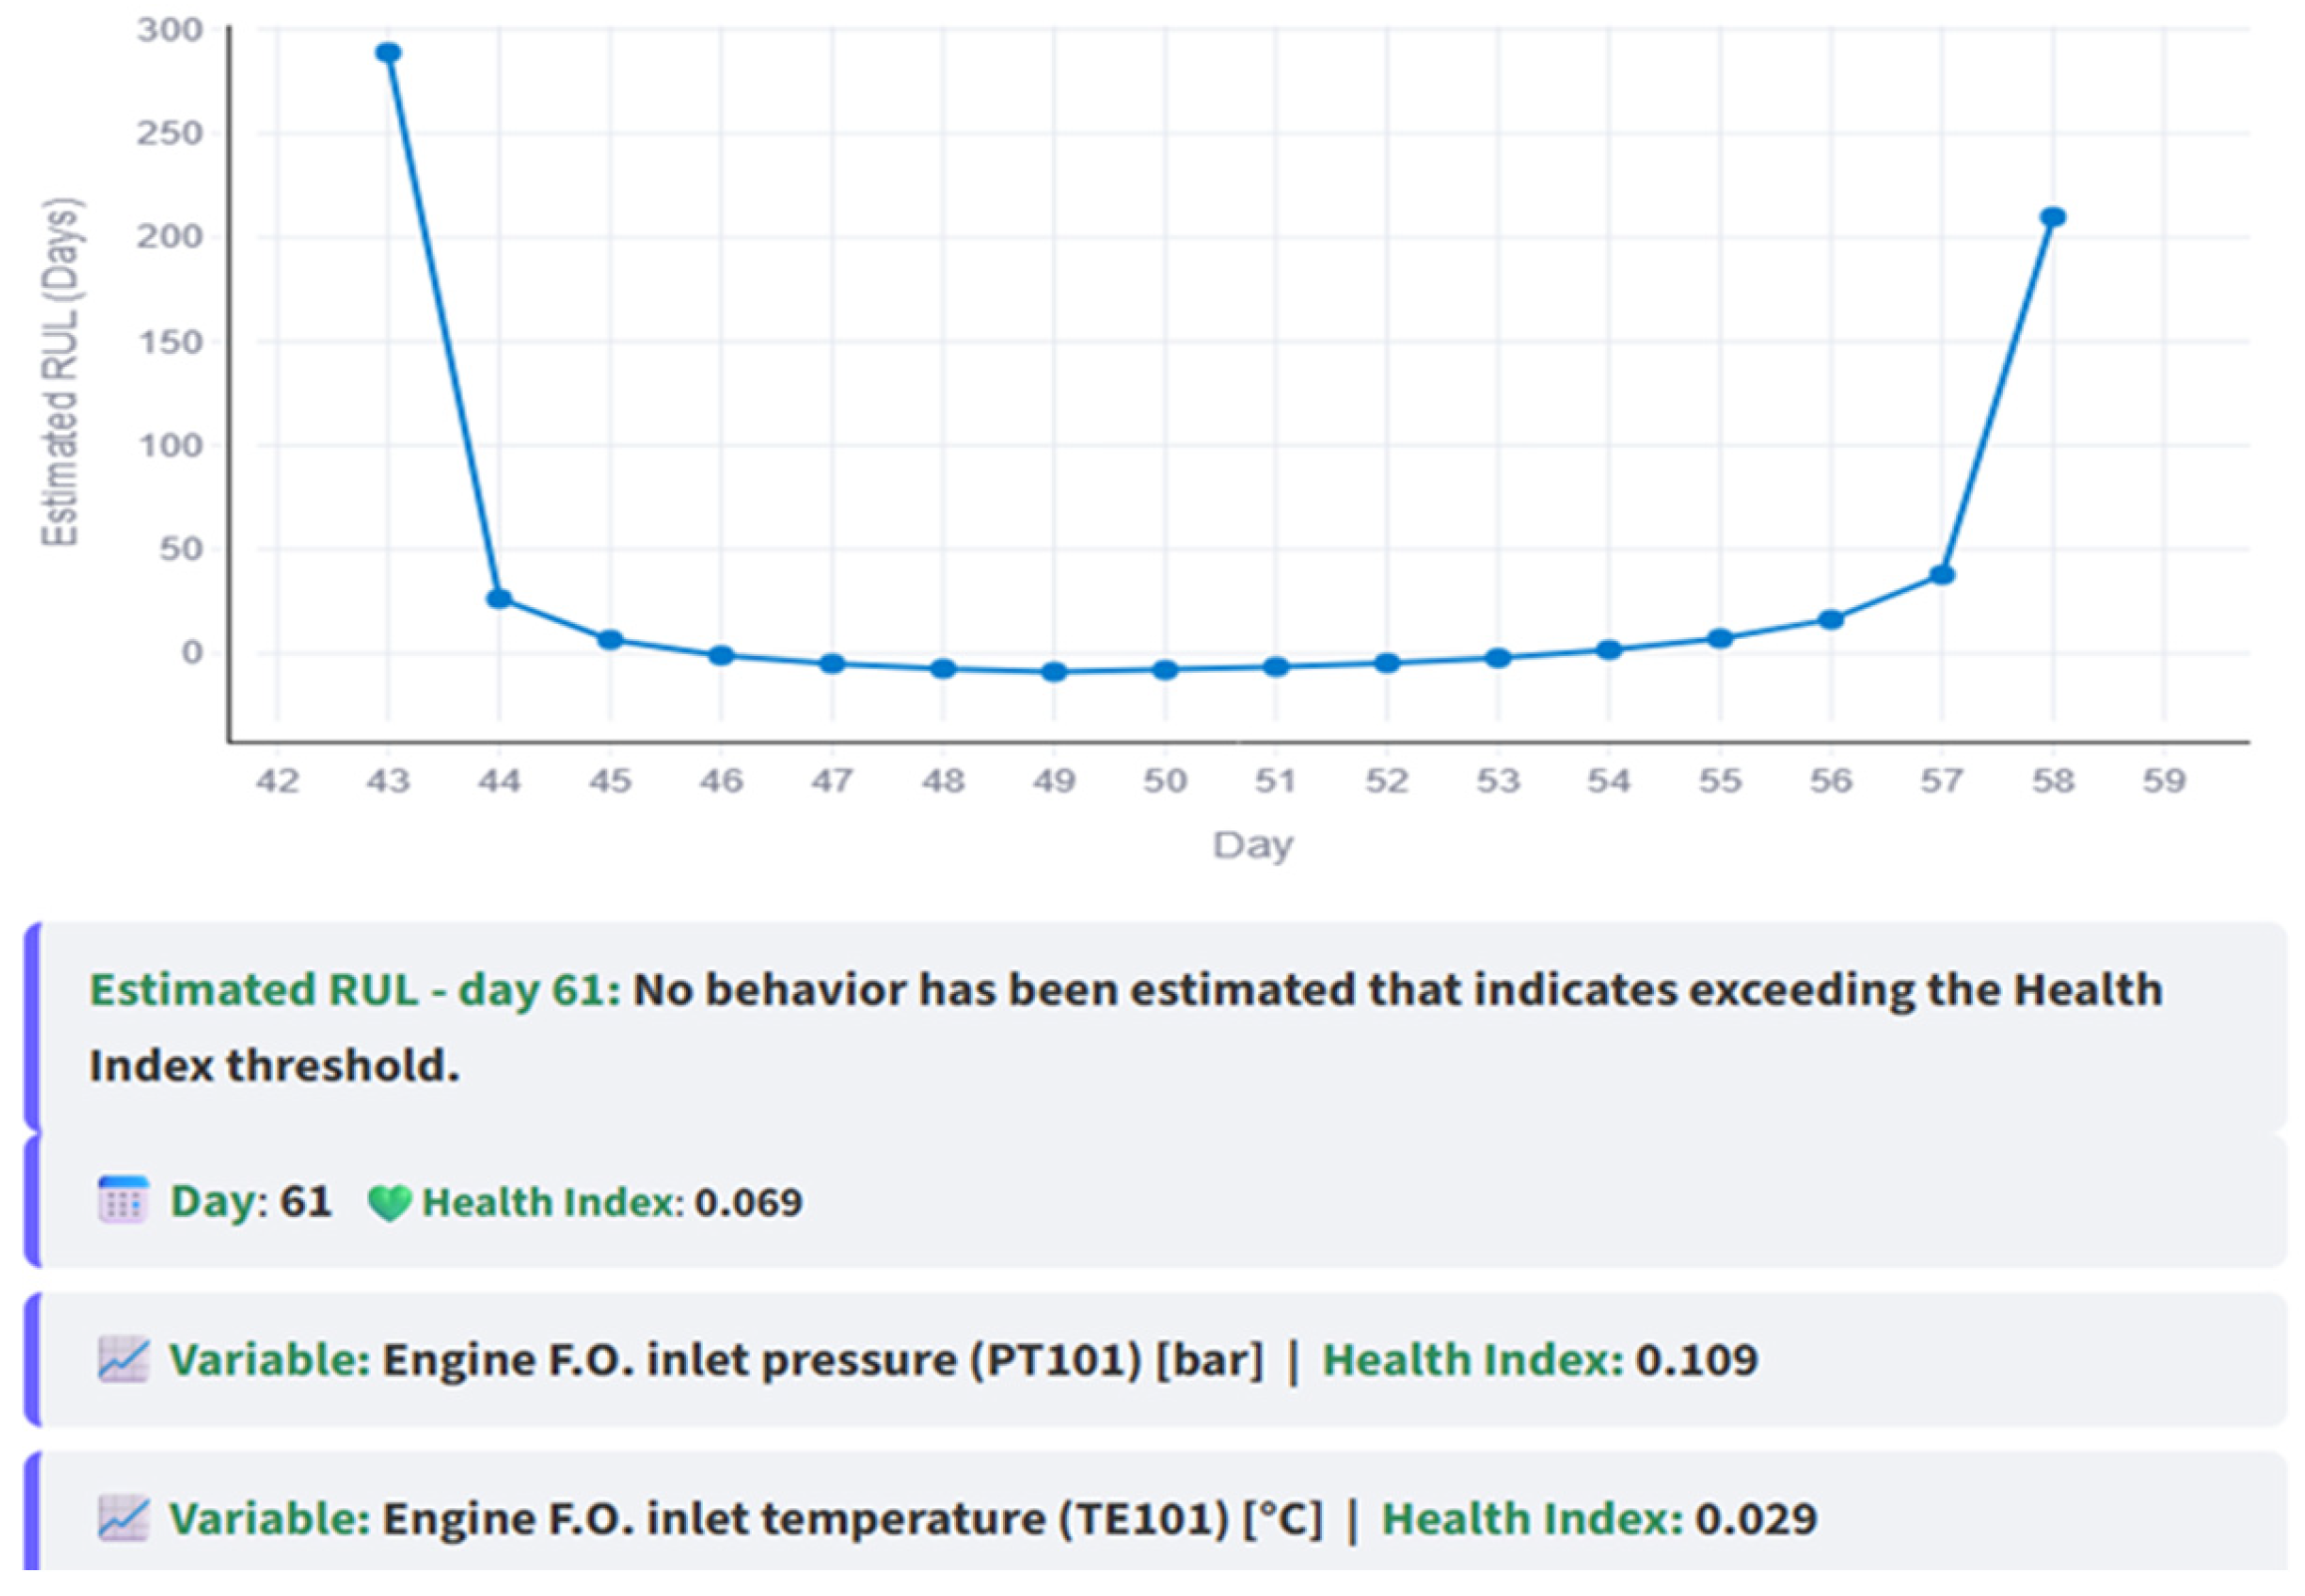
Task: Select the day 43 data point
Action: click(388, 53)
